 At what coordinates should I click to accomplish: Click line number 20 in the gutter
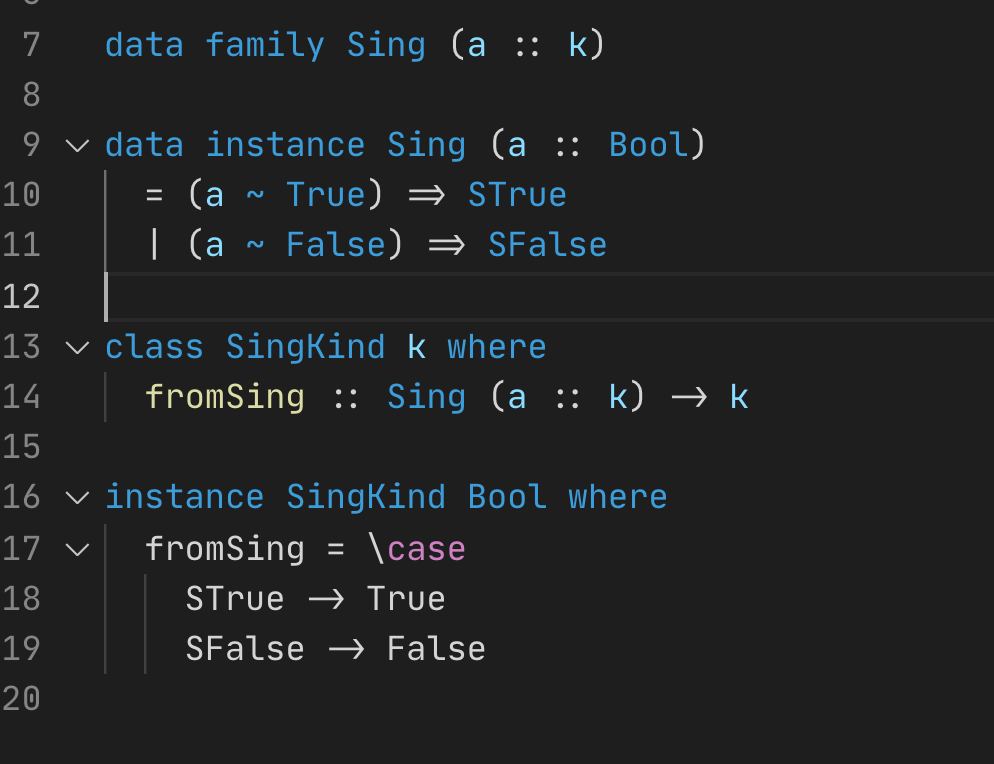(x=21, y=699)
